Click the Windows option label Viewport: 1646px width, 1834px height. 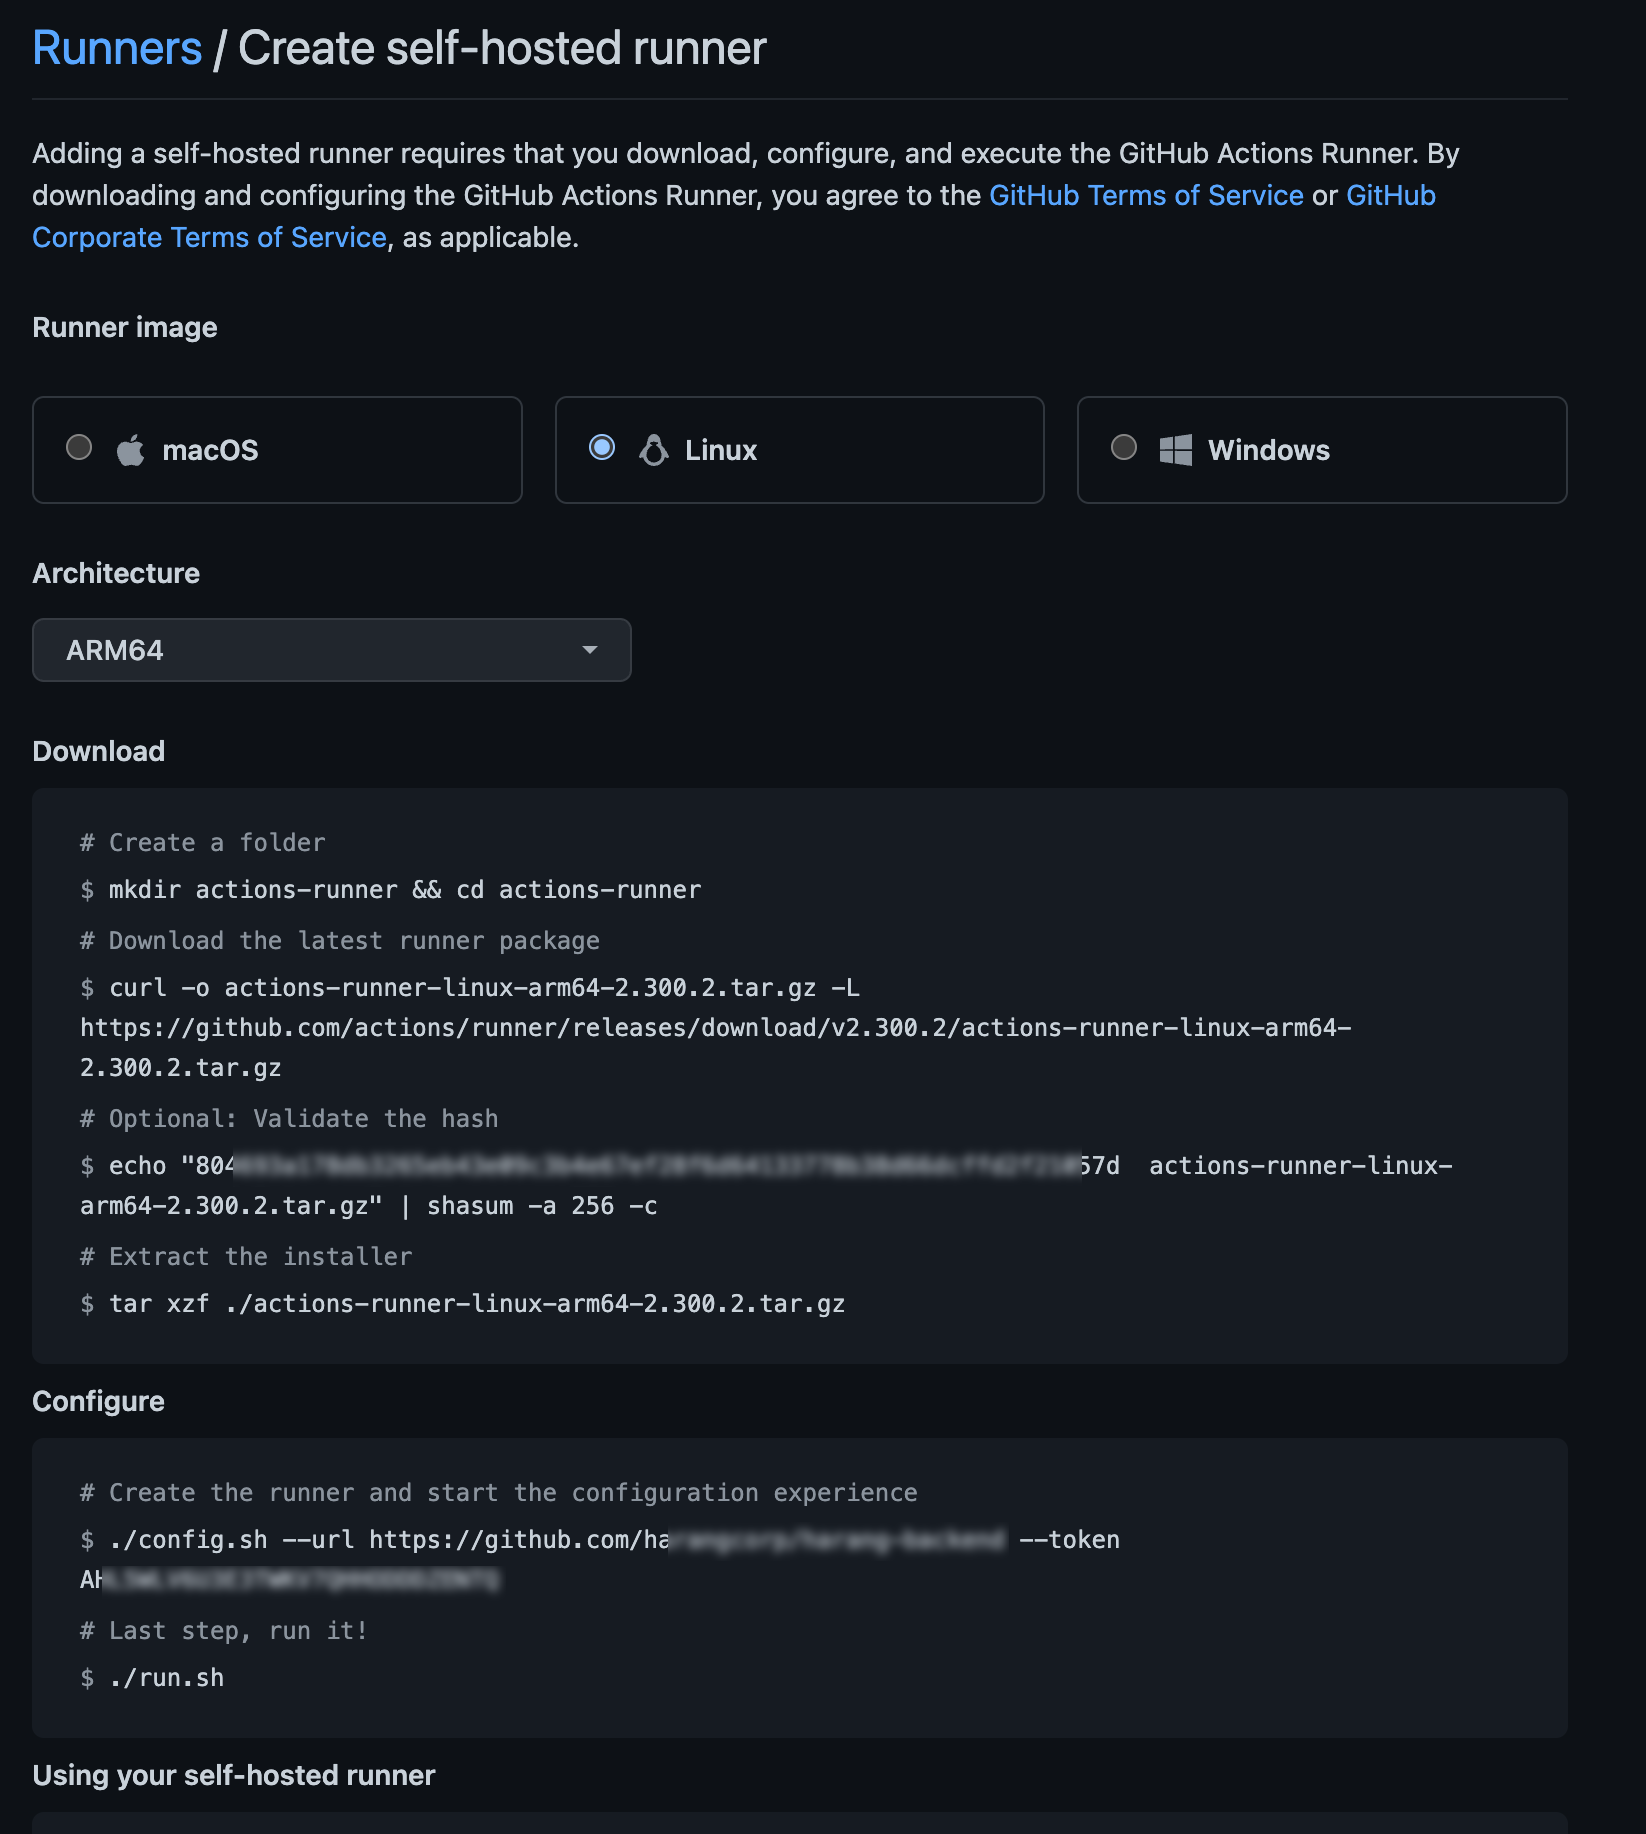click(x=1269, y=450)
